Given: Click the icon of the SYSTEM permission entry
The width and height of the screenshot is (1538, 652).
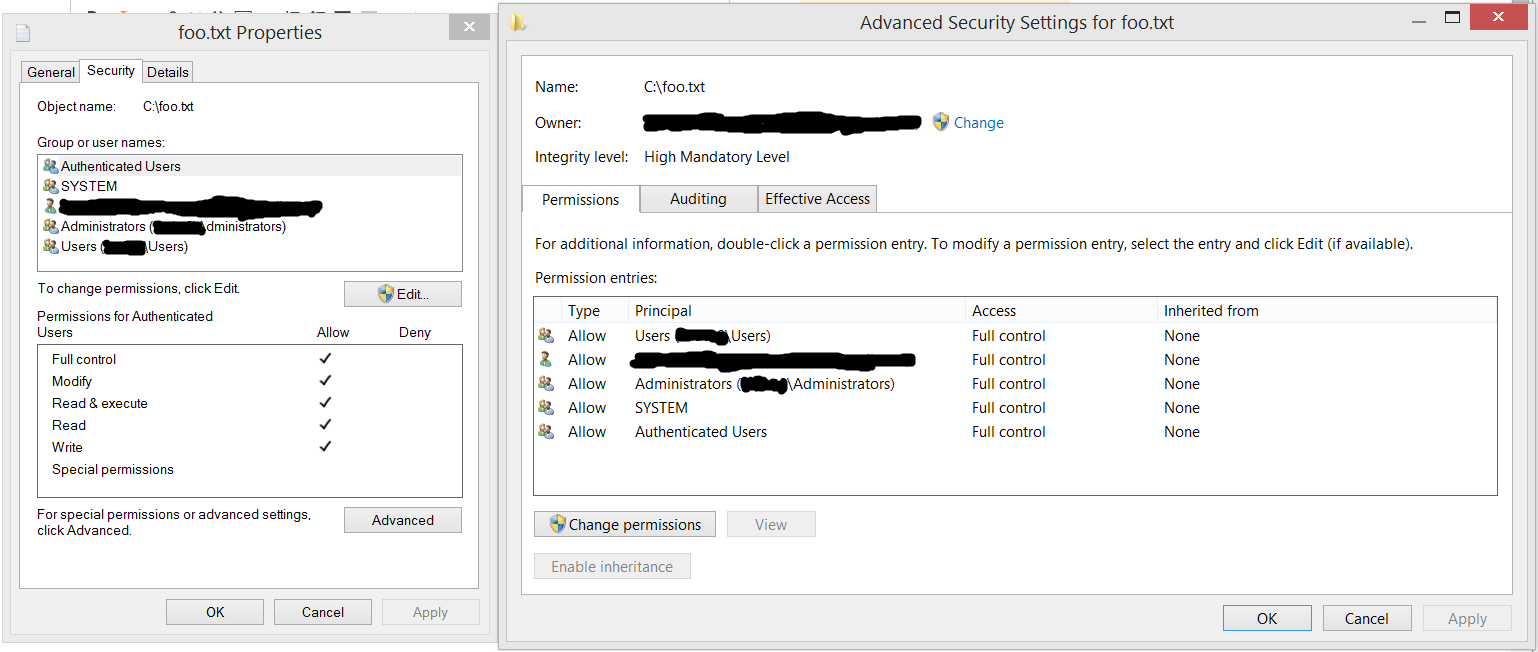Looking at the screenshot, I should click(546, 408).
